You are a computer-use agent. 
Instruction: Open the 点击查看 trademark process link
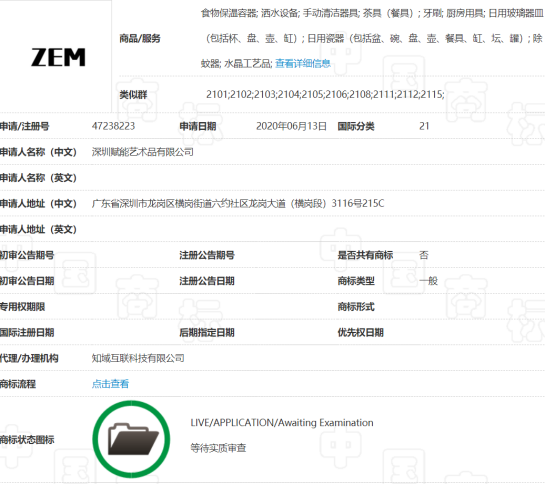click(x=110, y=384)
